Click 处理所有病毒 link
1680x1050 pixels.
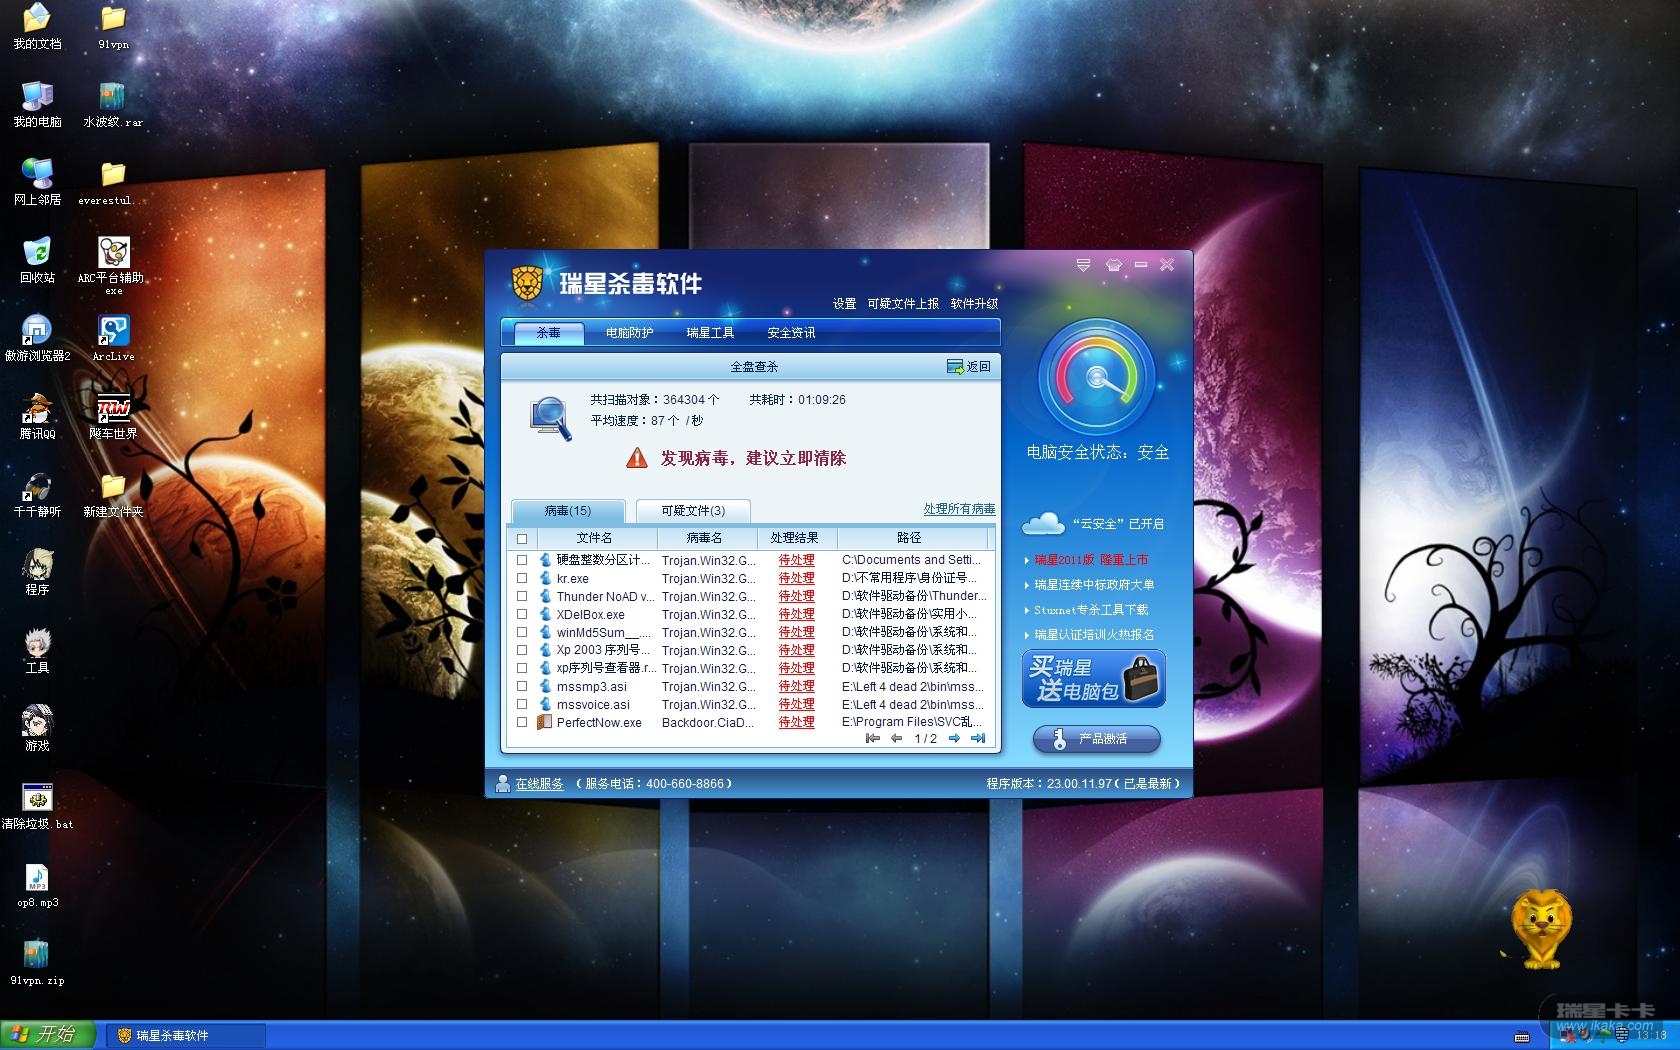960,509
